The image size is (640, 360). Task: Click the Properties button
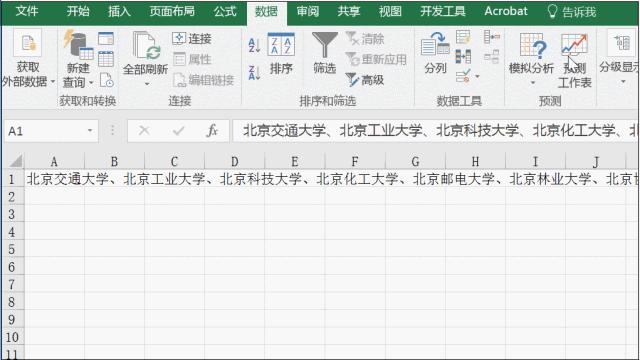(192, 60)
